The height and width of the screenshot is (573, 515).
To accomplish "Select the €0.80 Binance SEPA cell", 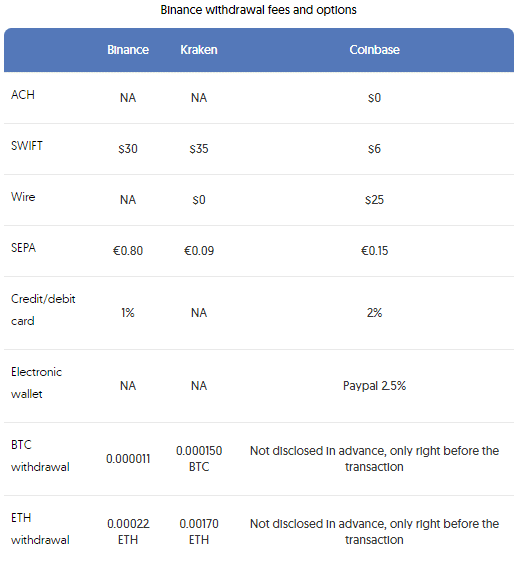I will point(128,251).
